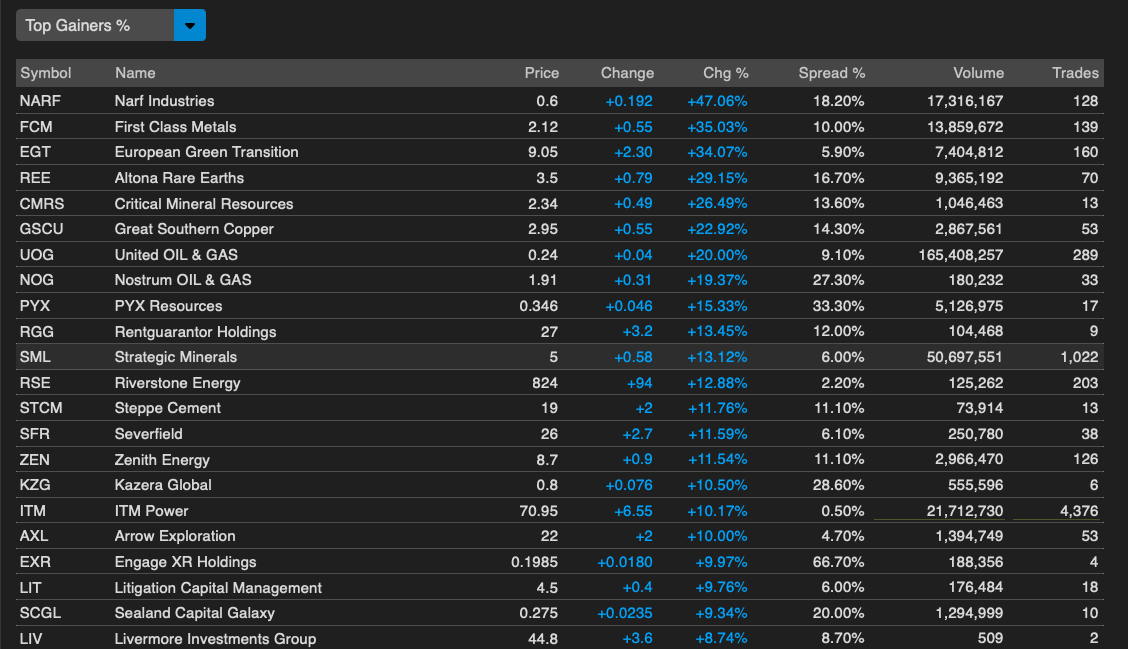Sort by the Volume column header
1128x649 pixels.
coord(978,73)
